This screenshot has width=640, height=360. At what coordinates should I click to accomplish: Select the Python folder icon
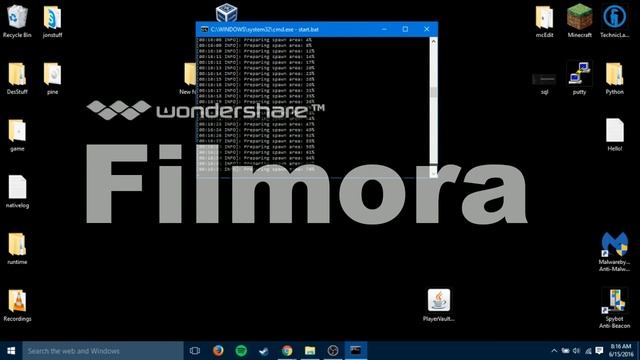pos(614,78)
